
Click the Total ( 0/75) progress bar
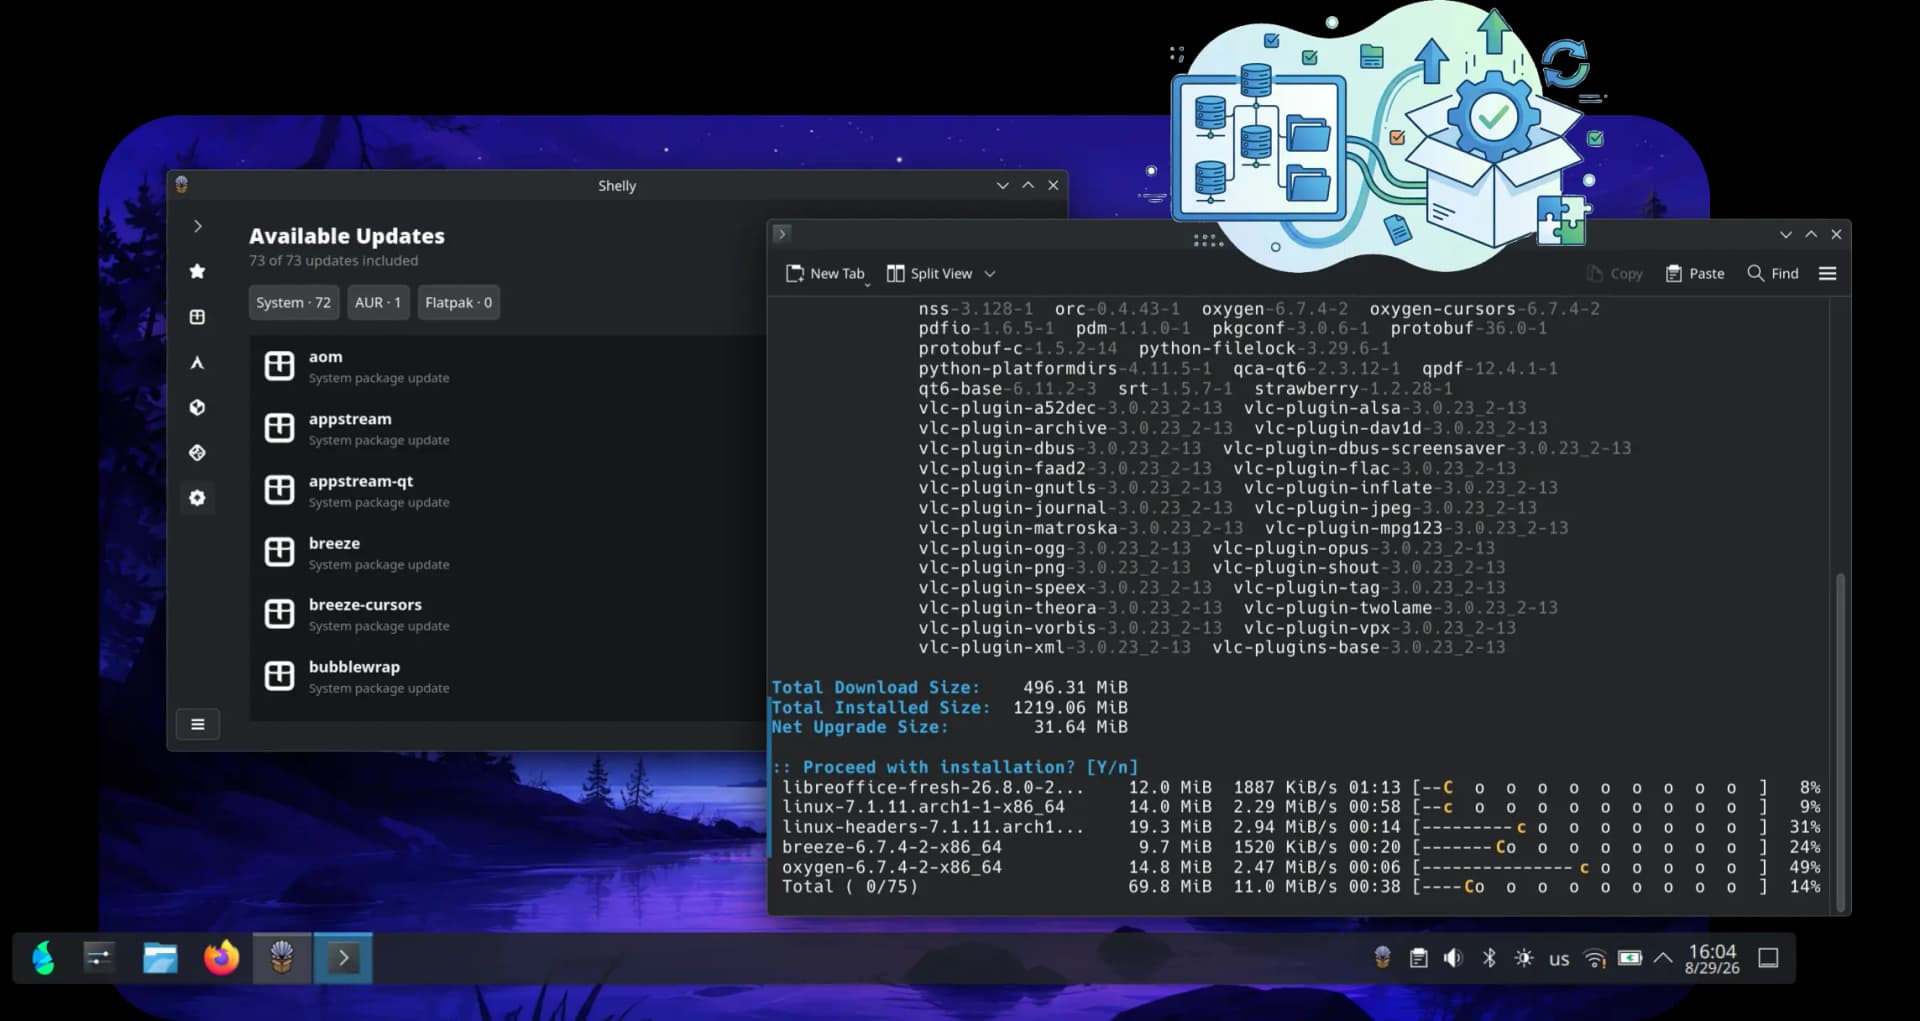1590,887
